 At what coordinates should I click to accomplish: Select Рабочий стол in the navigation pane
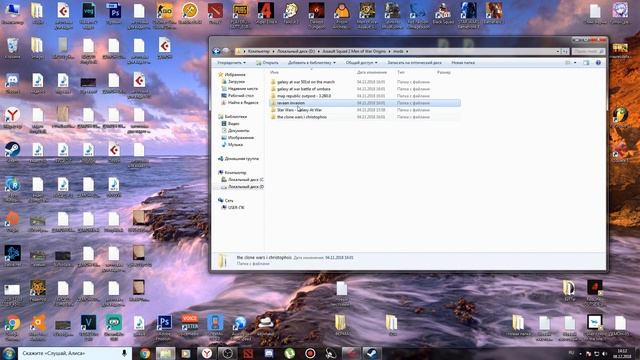pyautogui.click(x=241, y=96)
